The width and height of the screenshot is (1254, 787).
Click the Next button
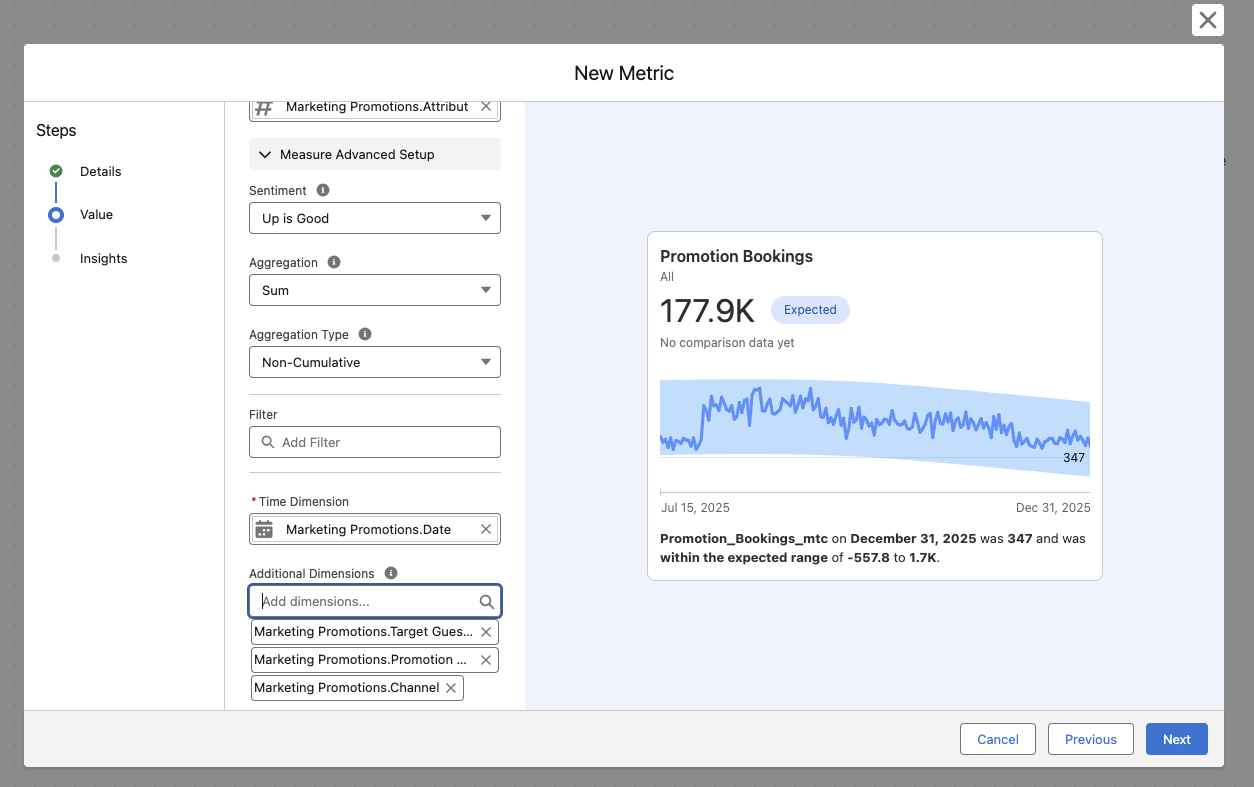[1176, 739]
